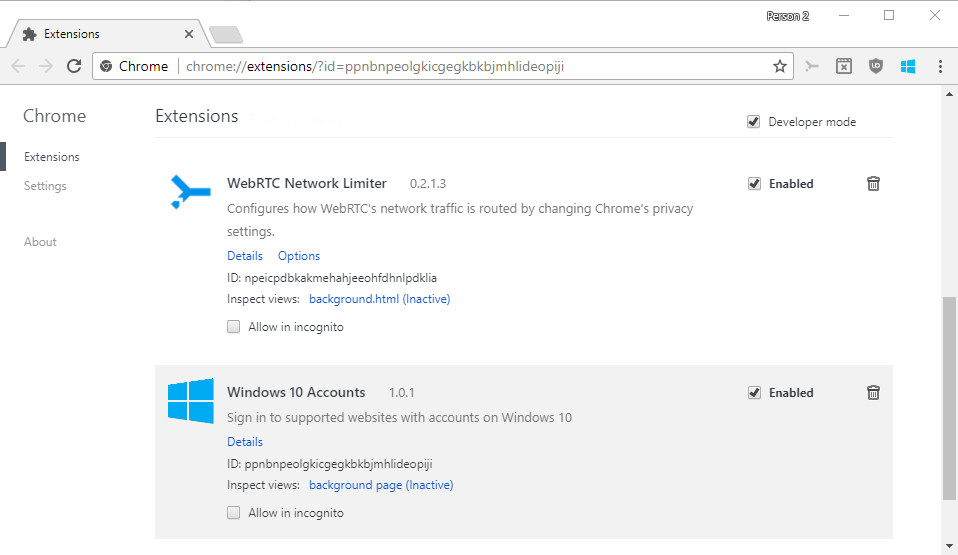Viewport: 958px width, 555px height.
Task: Open Details for Windows 10 Accounts
Action: pos(245,441)
